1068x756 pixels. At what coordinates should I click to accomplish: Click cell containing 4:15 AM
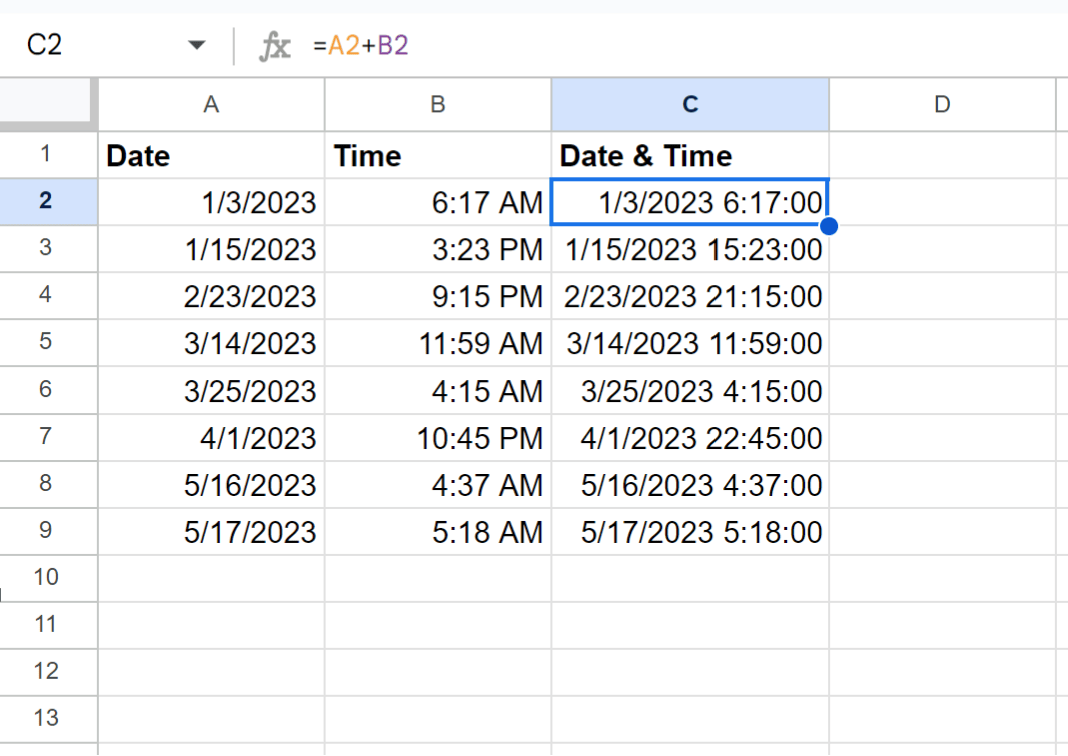438,391
